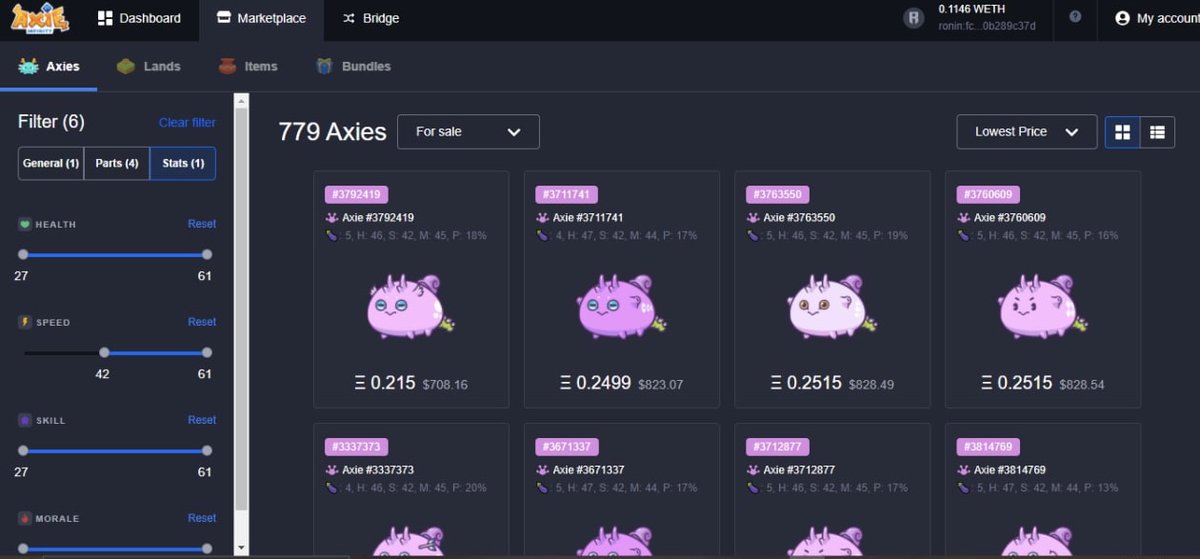Click the Health heart icon
Image resolution: width=1200 pixels, height=559 pixels.
[x=25, y=224]
